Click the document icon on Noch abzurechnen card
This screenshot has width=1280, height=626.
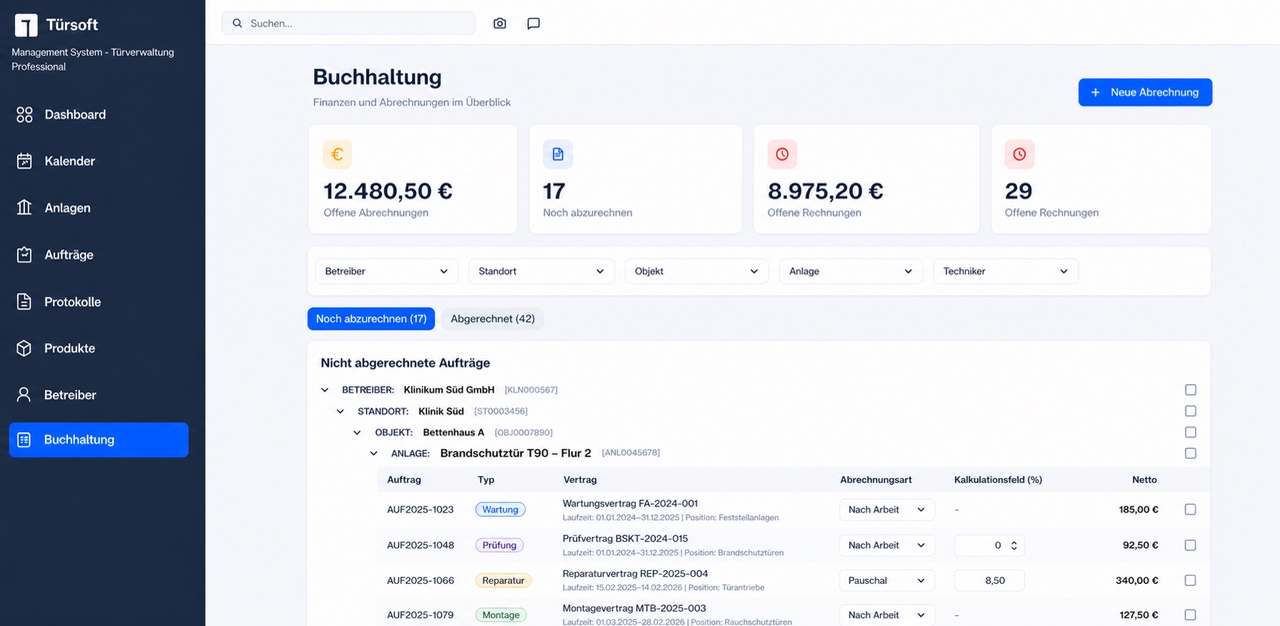click(x=558, y=154)
